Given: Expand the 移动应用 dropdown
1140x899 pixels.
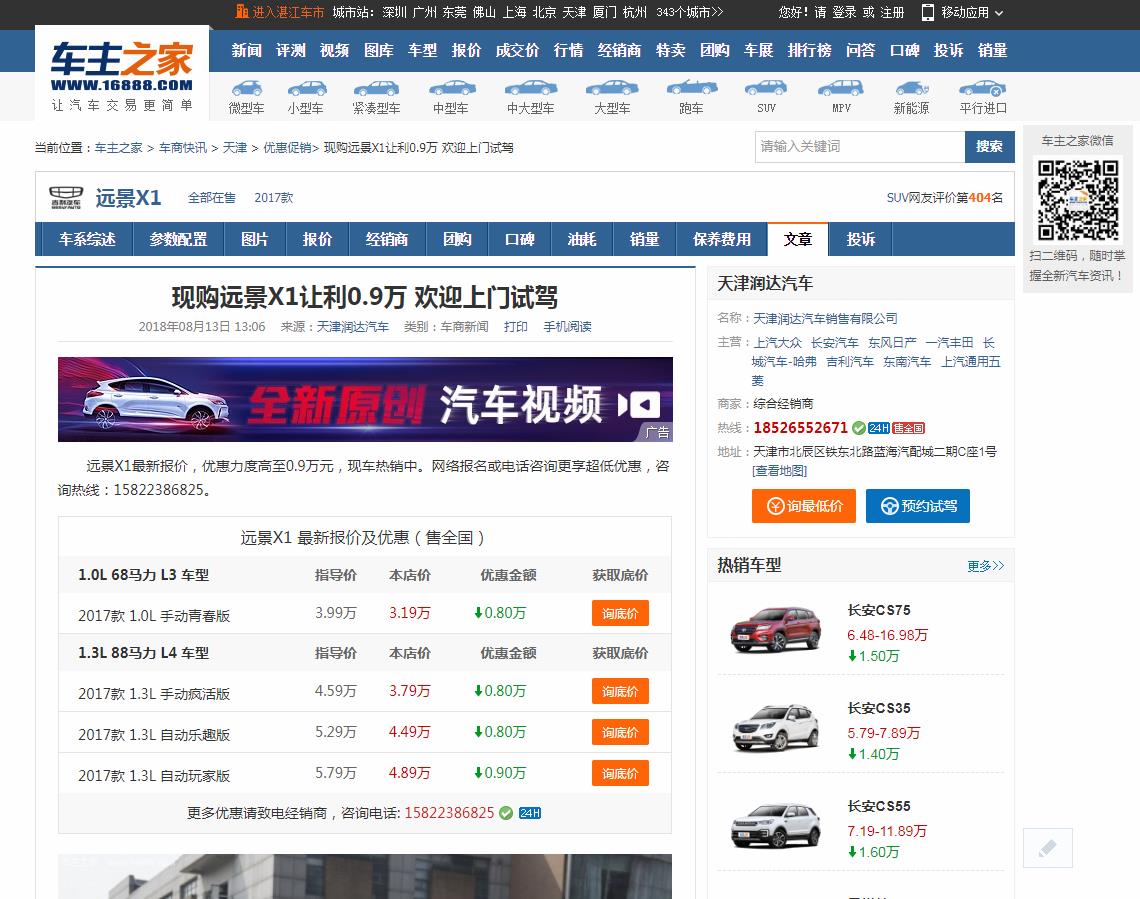Looking at the screenshot, I should click(963, 12).
